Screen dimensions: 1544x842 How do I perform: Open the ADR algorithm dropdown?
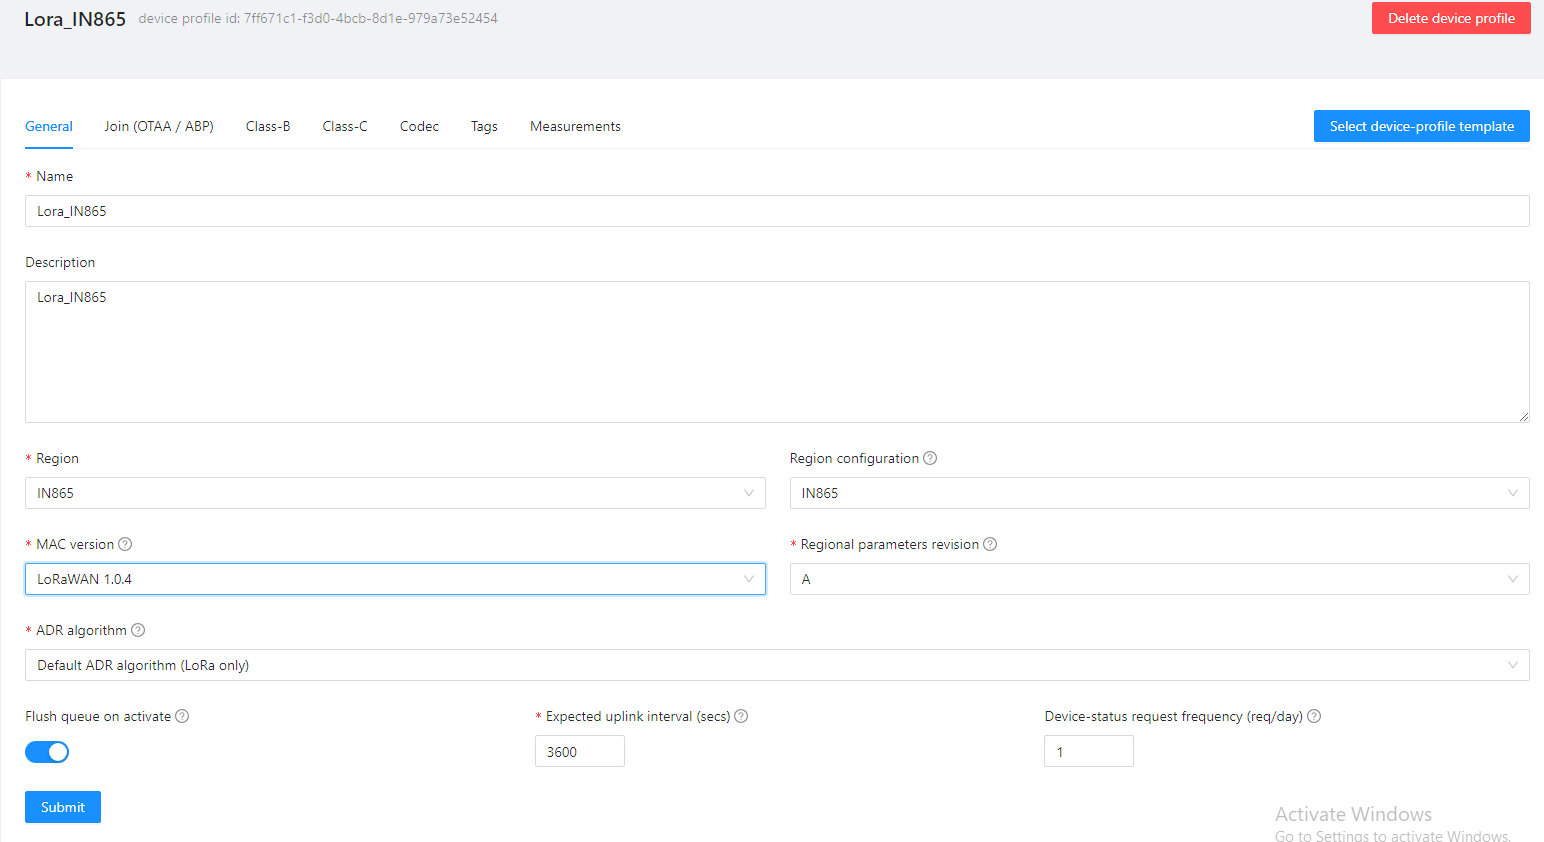point(777,665)
